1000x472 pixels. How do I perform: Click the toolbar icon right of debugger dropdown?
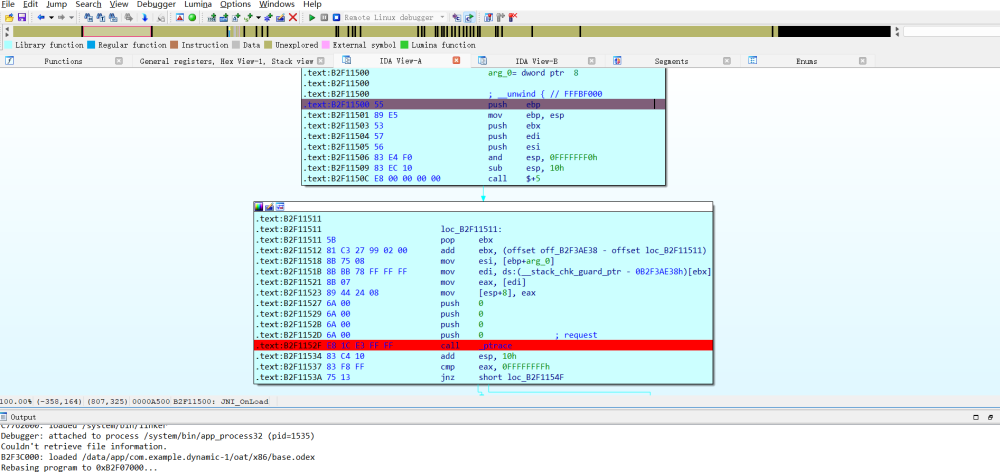pos(457,17)
